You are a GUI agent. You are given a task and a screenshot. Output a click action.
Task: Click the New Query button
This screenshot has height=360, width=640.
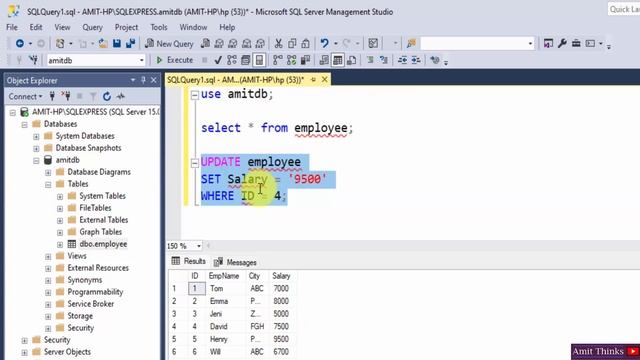pyautogui.click(x=169, y=43)
